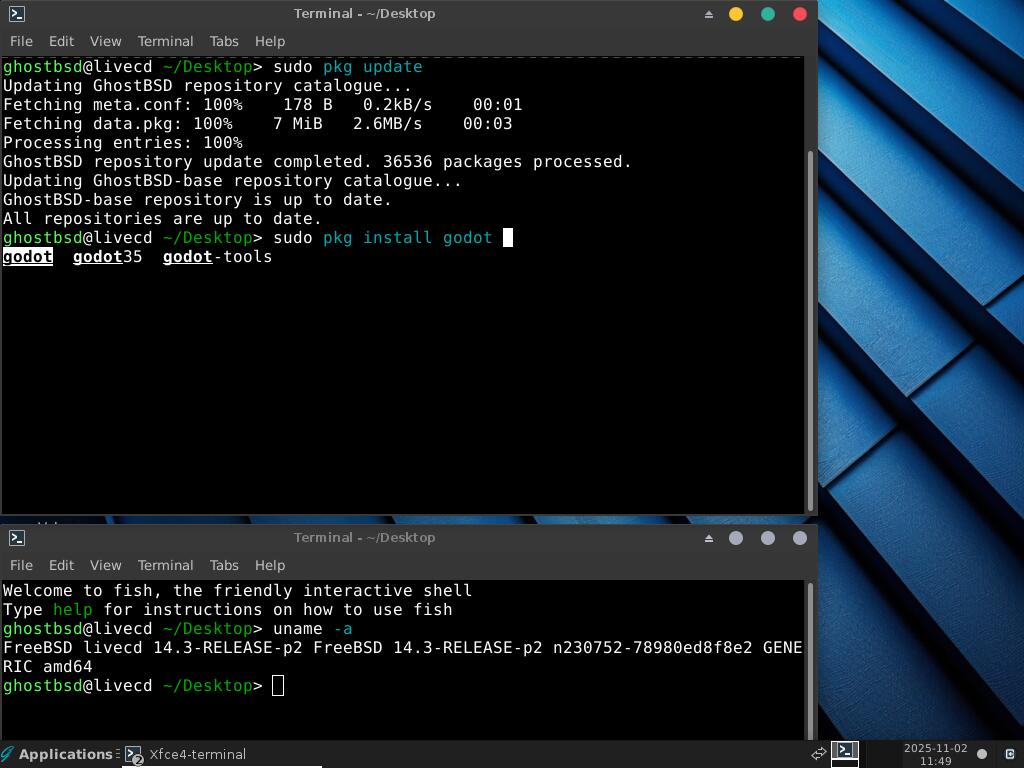Click the panel handle next to Applications
The height and width of the screenshot is (768, 1024).
[x=118, y=754]
